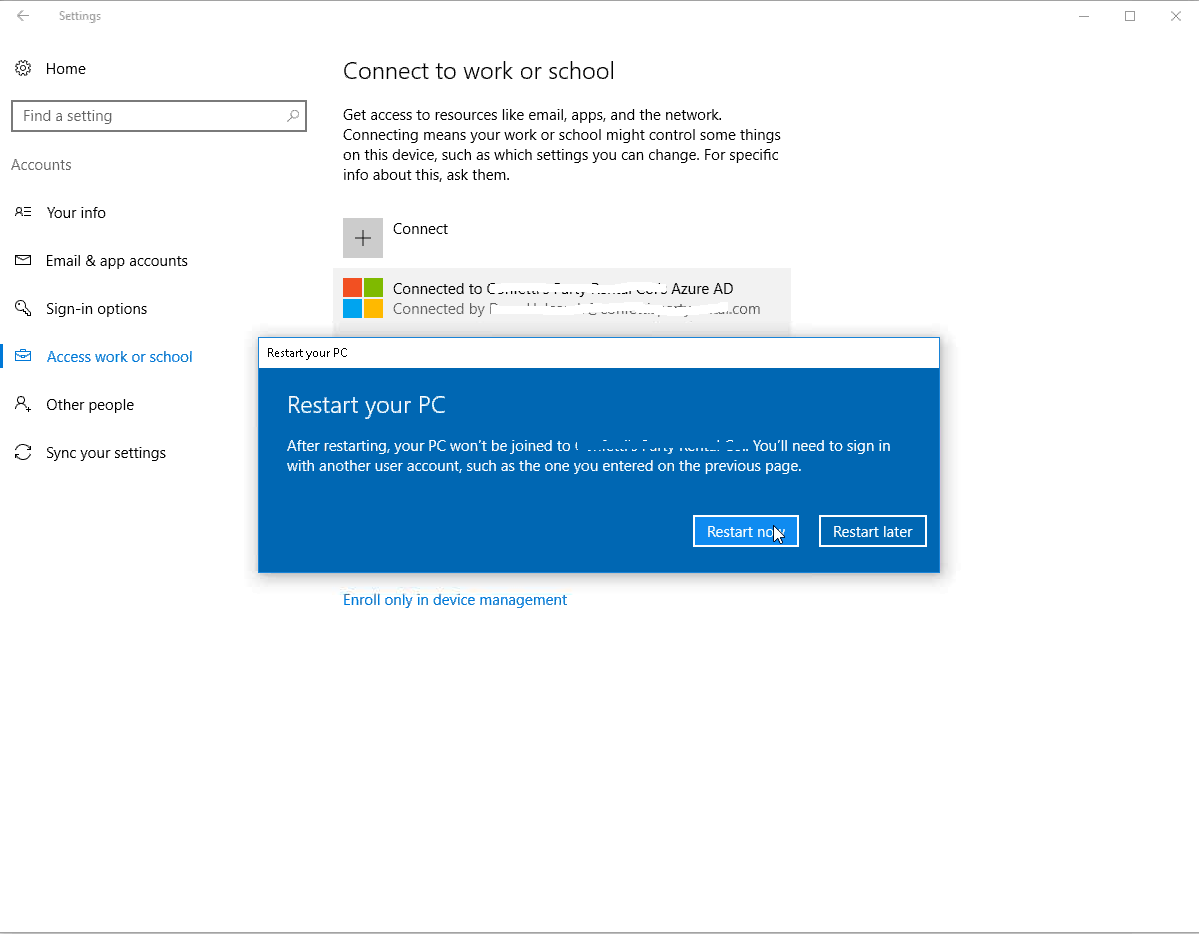Screen dimensions: 1199x934
Task: Focus the Find a setting search box
Action: (150, 116)
